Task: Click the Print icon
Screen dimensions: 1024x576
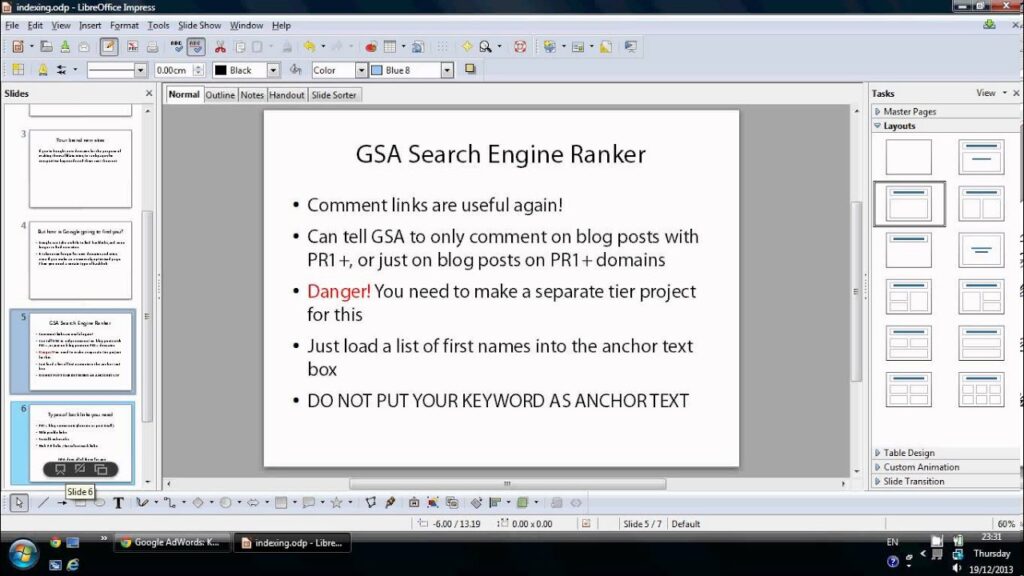Action: (x=152, y=46)
